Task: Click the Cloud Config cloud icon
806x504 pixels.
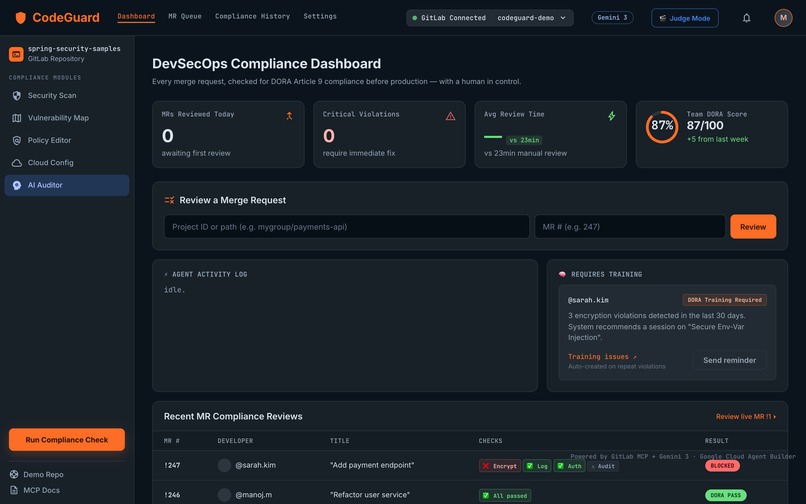Action: (x=16, y=163)
